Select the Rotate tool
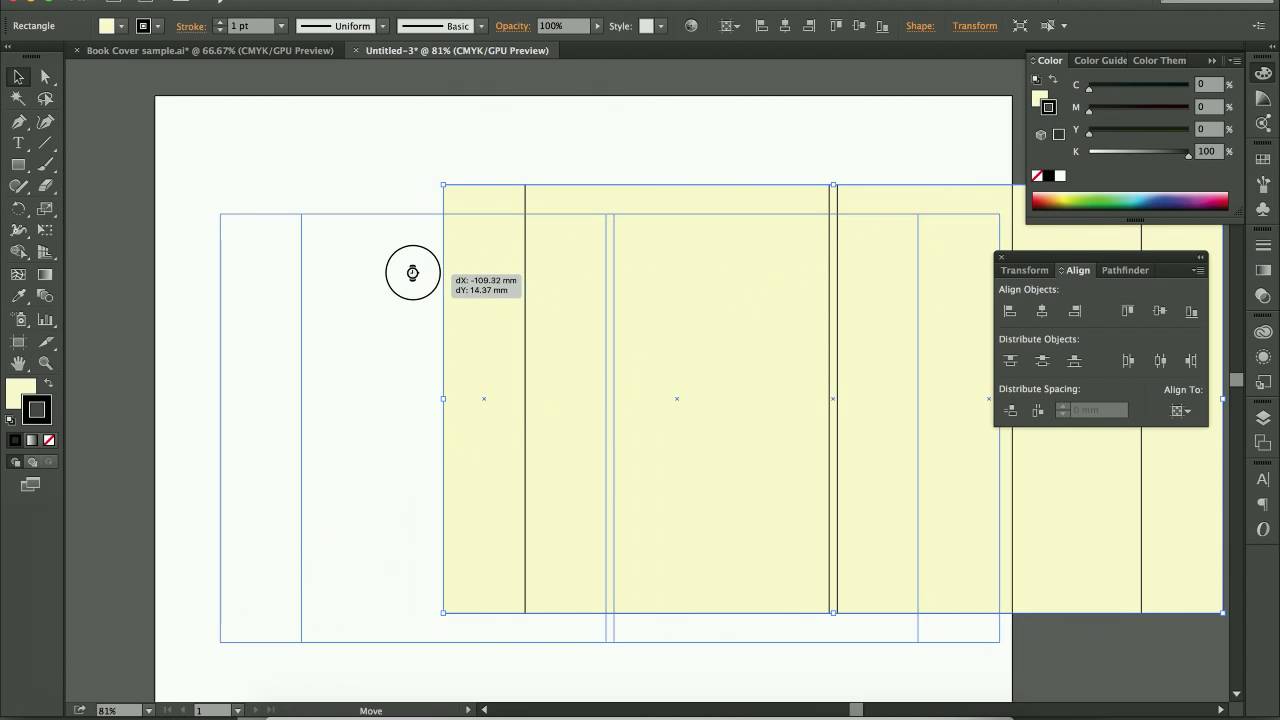Viewport: 1280px width, 720px height. click(x=18, y=209)
